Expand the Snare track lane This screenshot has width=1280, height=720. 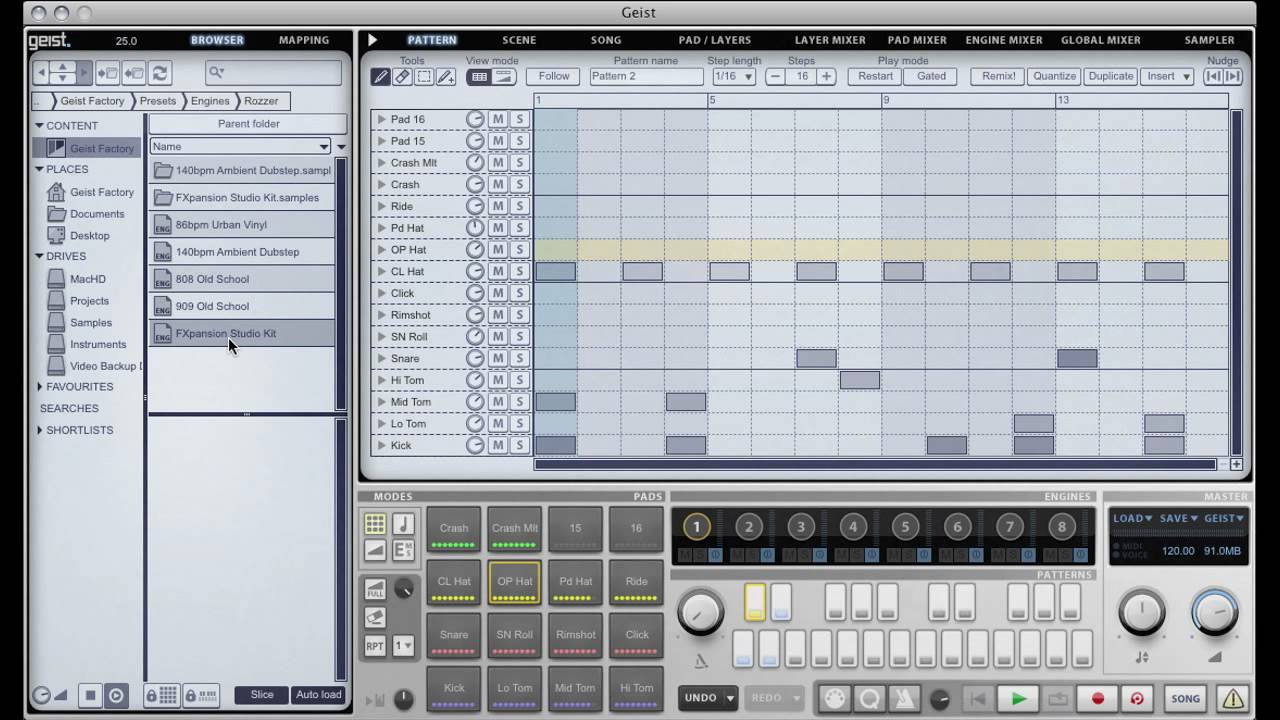381,358
